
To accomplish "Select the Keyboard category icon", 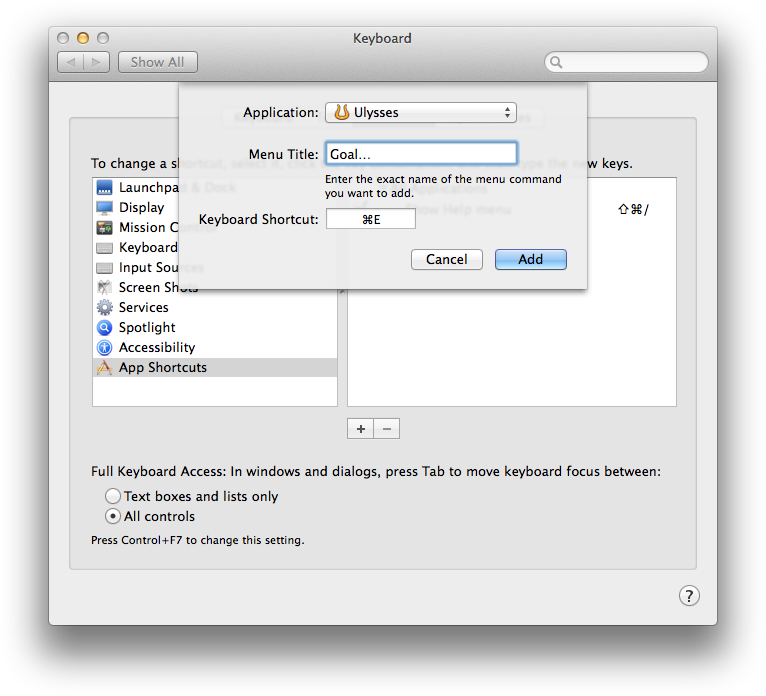I will pos(105,248).
